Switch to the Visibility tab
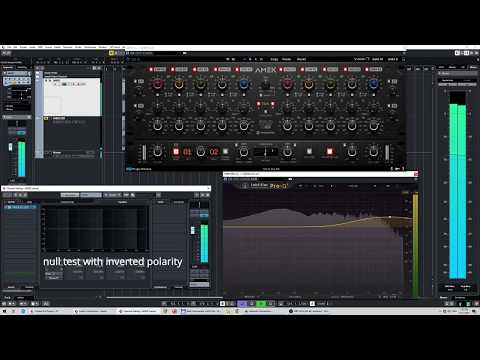Screen dimensions: 480x360 pos(22,67)
